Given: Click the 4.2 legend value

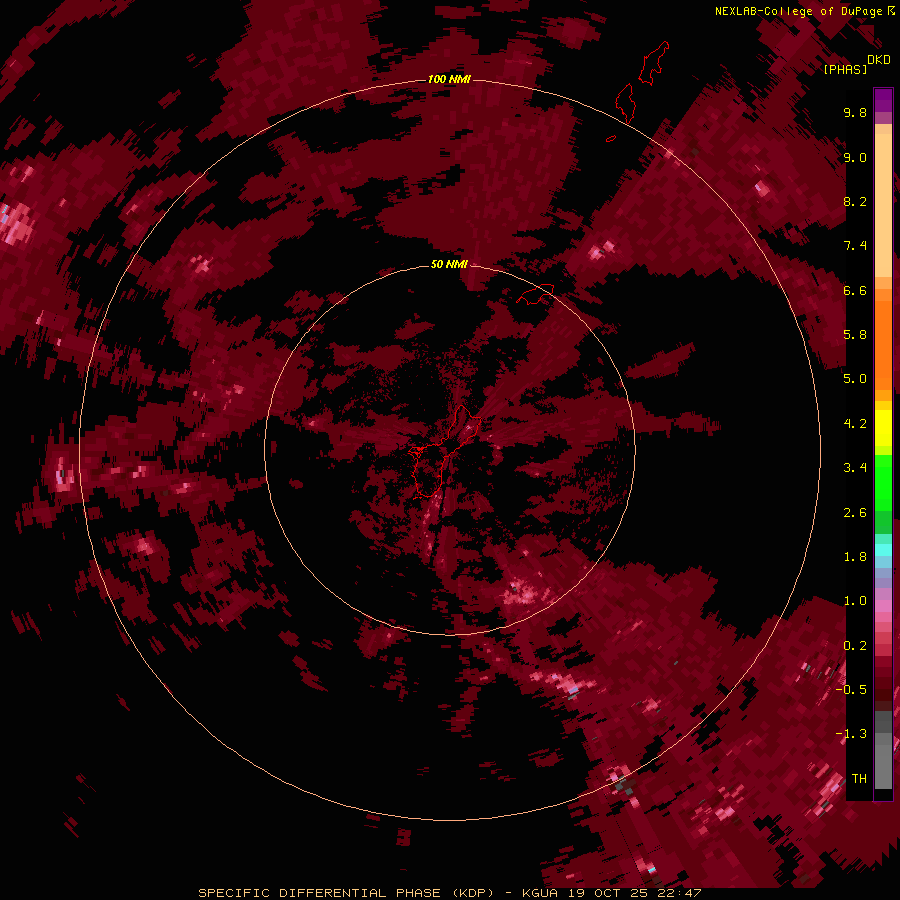Looking at the screenshot, I should coord(855,424).
